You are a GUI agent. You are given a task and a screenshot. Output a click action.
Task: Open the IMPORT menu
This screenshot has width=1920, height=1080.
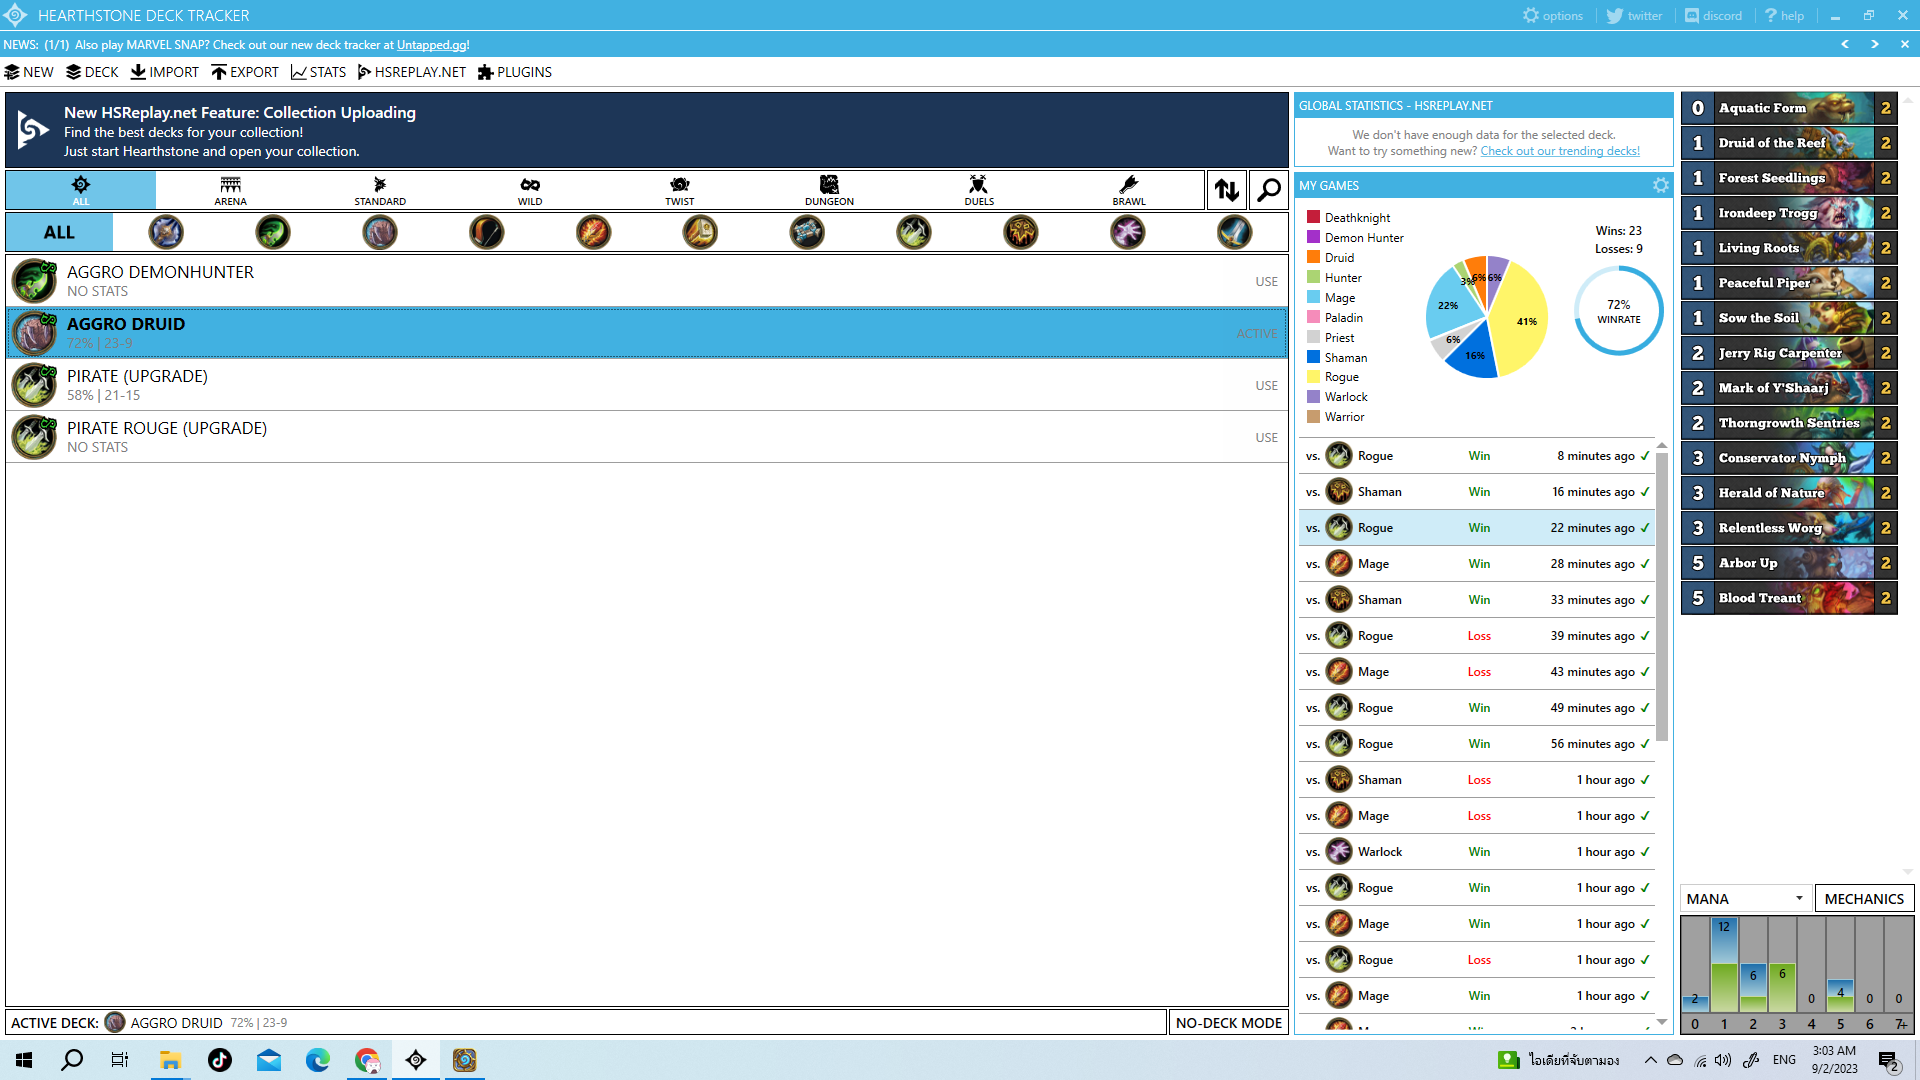pyautogui.click(x=164, y=72)
